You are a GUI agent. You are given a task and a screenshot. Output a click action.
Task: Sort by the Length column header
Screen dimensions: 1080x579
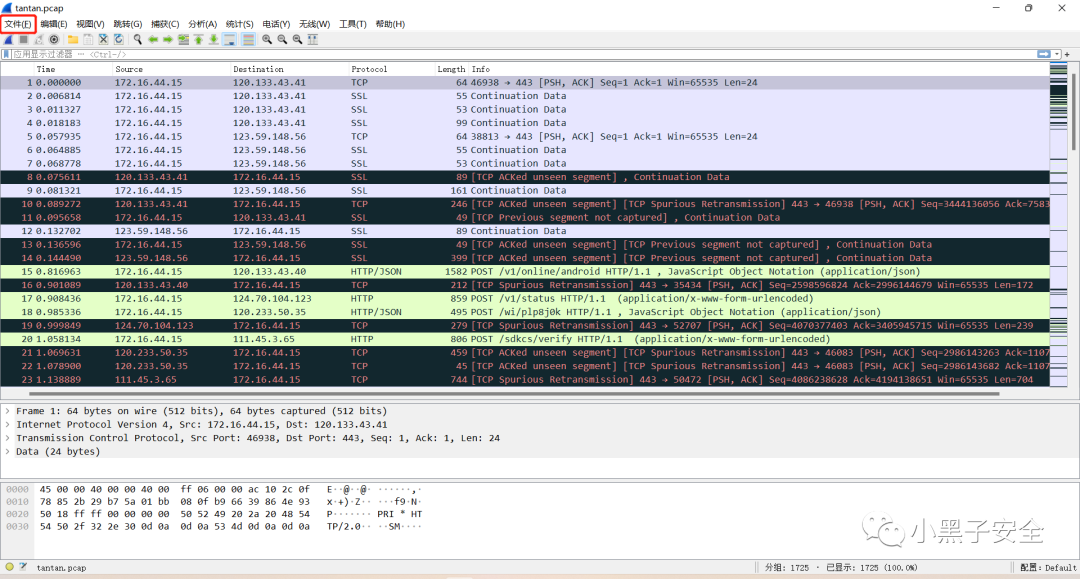(451, 69)
